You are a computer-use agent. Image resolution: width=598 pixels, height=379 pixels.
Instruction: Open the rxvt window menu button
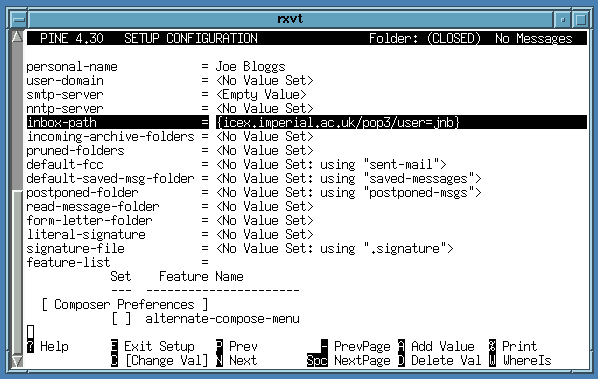point(18,19)
